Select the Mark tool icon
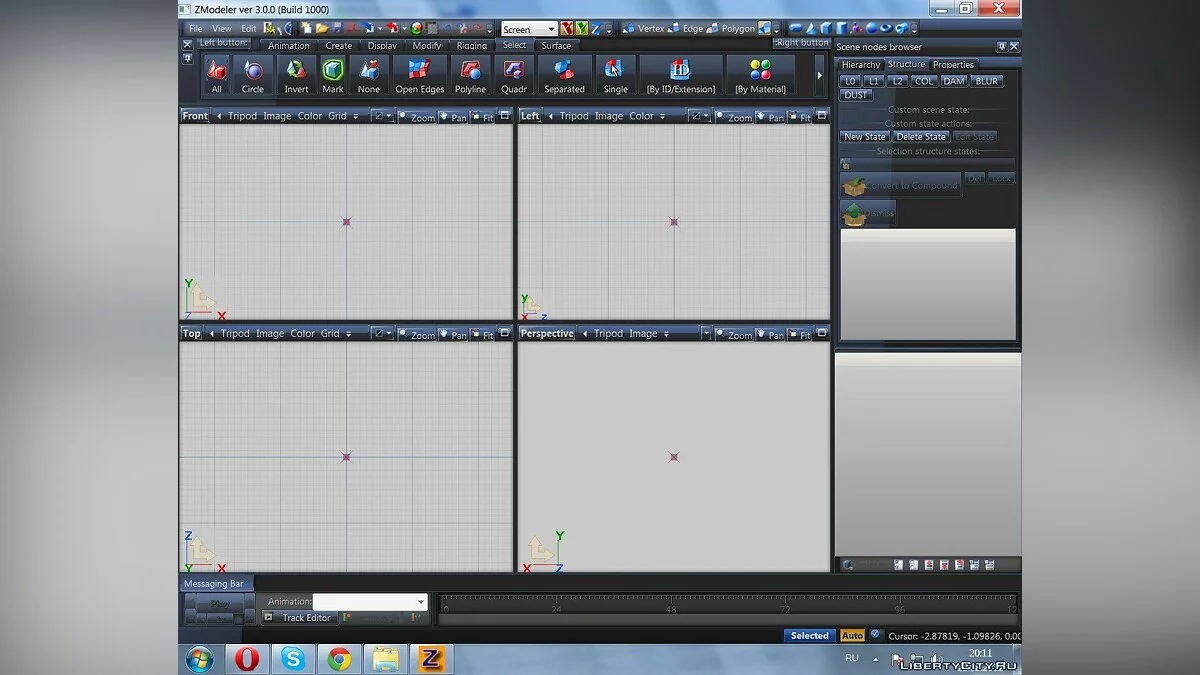Viewport: 1200px width, 675px height. tap(332, 72)
